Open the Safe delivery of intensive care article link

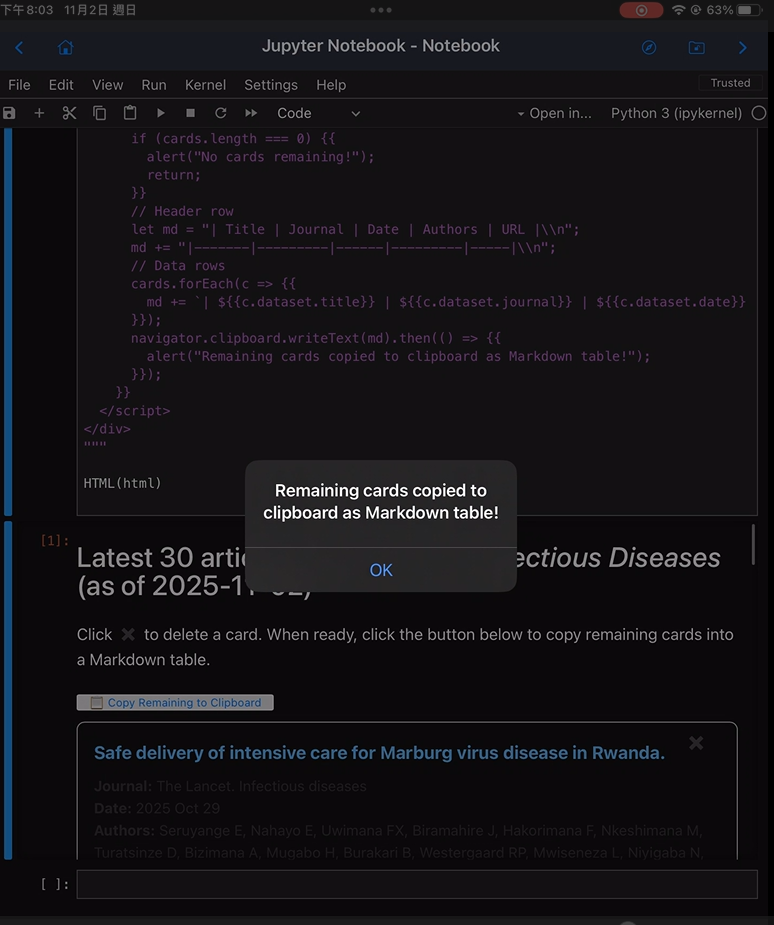click(x=379, y=753)
